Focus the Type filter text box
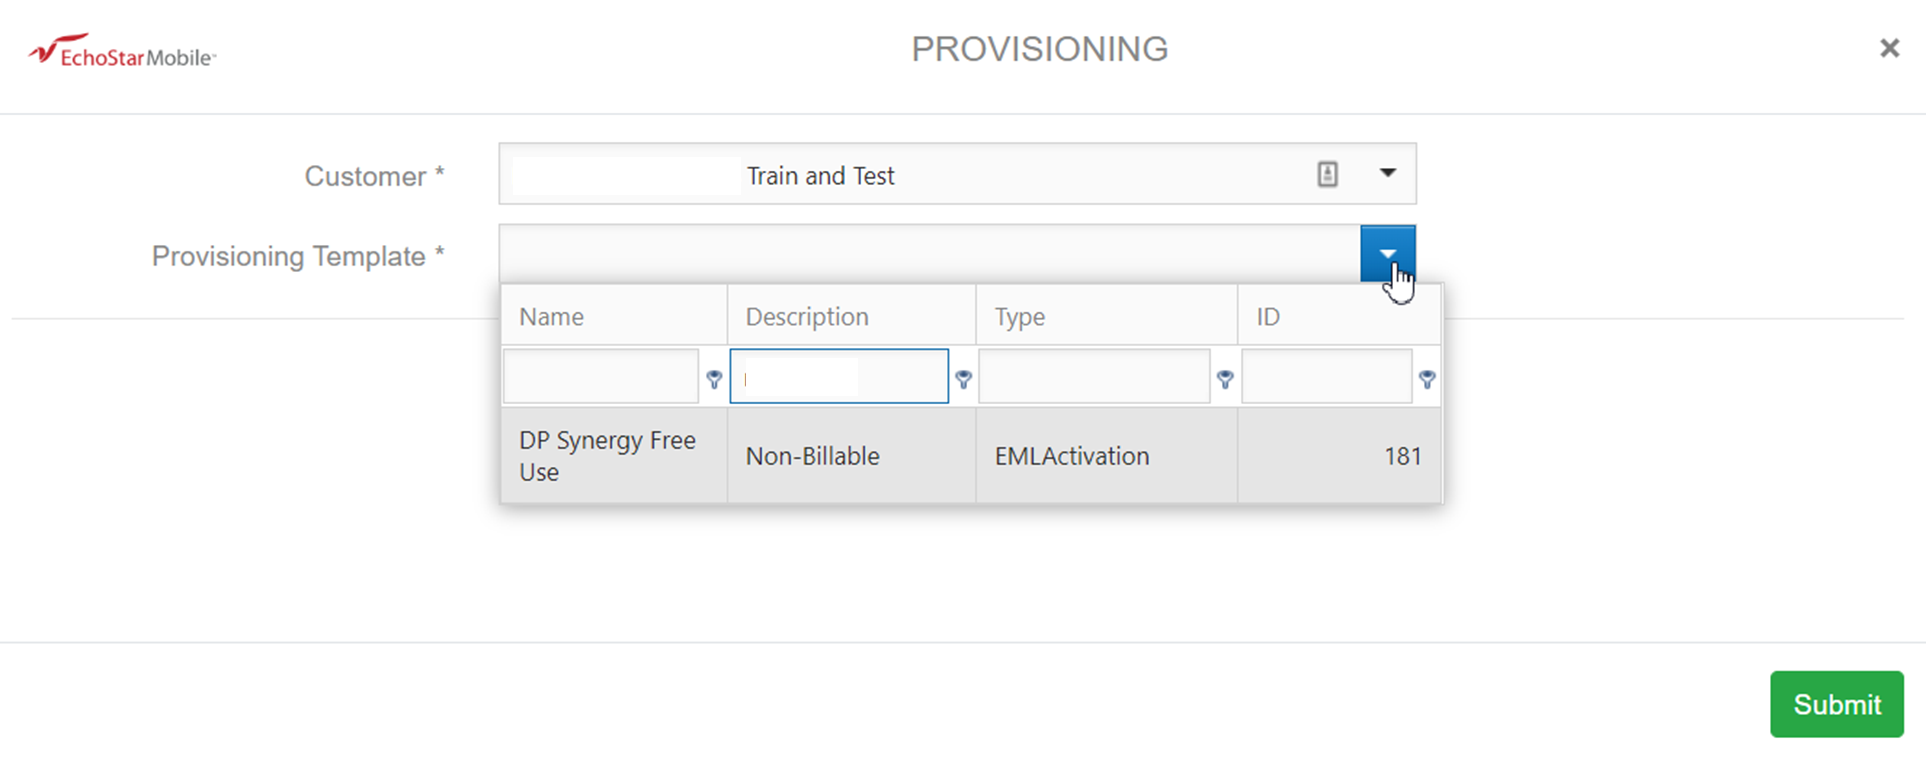This screenshot has width=1926, height=758. (1094, 377)
